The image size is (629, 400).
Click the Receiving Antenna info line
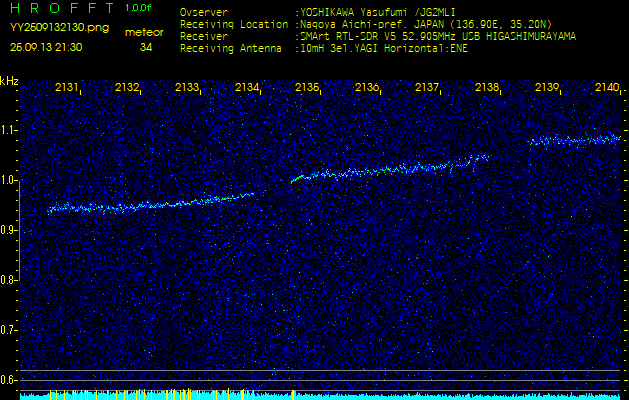pos(323,47)
